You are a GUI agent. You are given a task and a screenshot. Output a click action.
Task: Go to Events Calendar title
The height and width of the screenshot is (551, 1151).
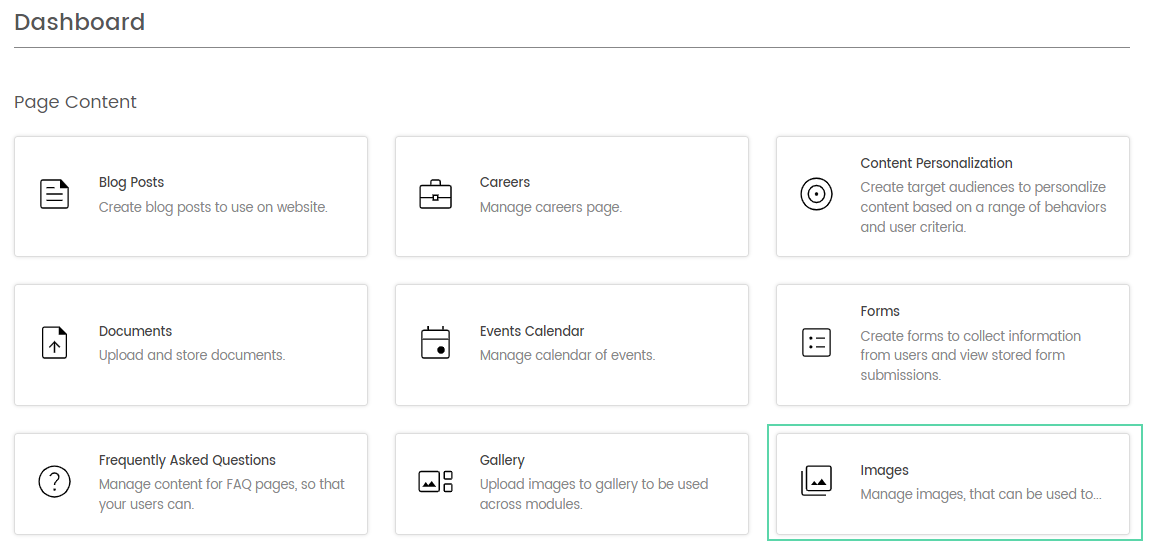coord(532,331)
